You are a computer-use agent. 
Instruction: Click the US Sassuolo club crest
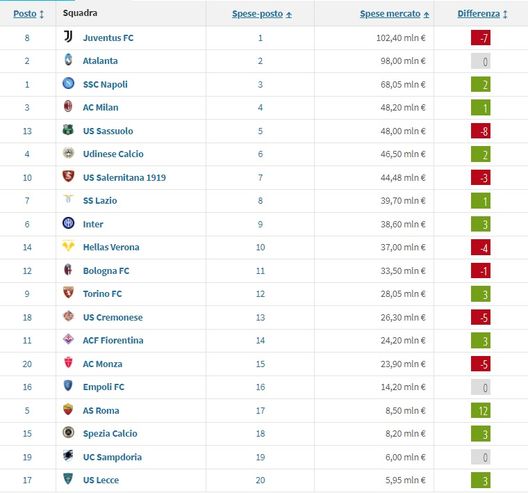[x=68, y=130]
